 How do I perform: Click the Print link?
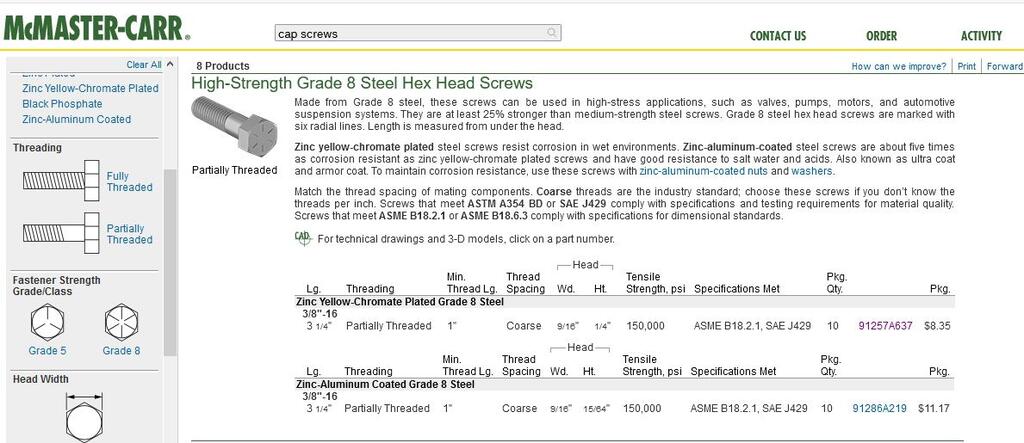(x=967, y=66)
